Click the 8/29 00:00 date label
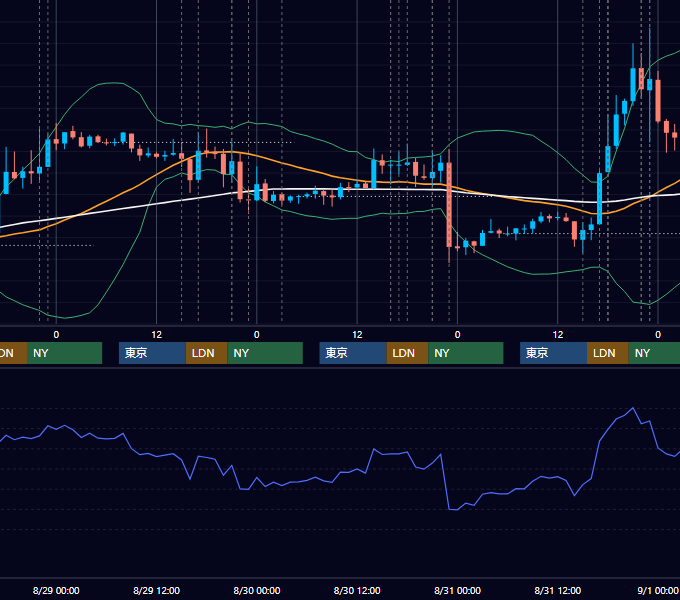This screenshot has width=680, height=600. [x=56, y=590]
